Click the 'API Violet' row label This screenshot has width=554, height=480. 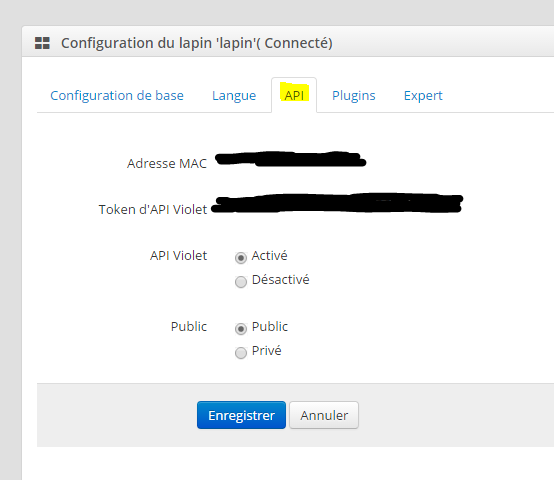click(178, 256)
